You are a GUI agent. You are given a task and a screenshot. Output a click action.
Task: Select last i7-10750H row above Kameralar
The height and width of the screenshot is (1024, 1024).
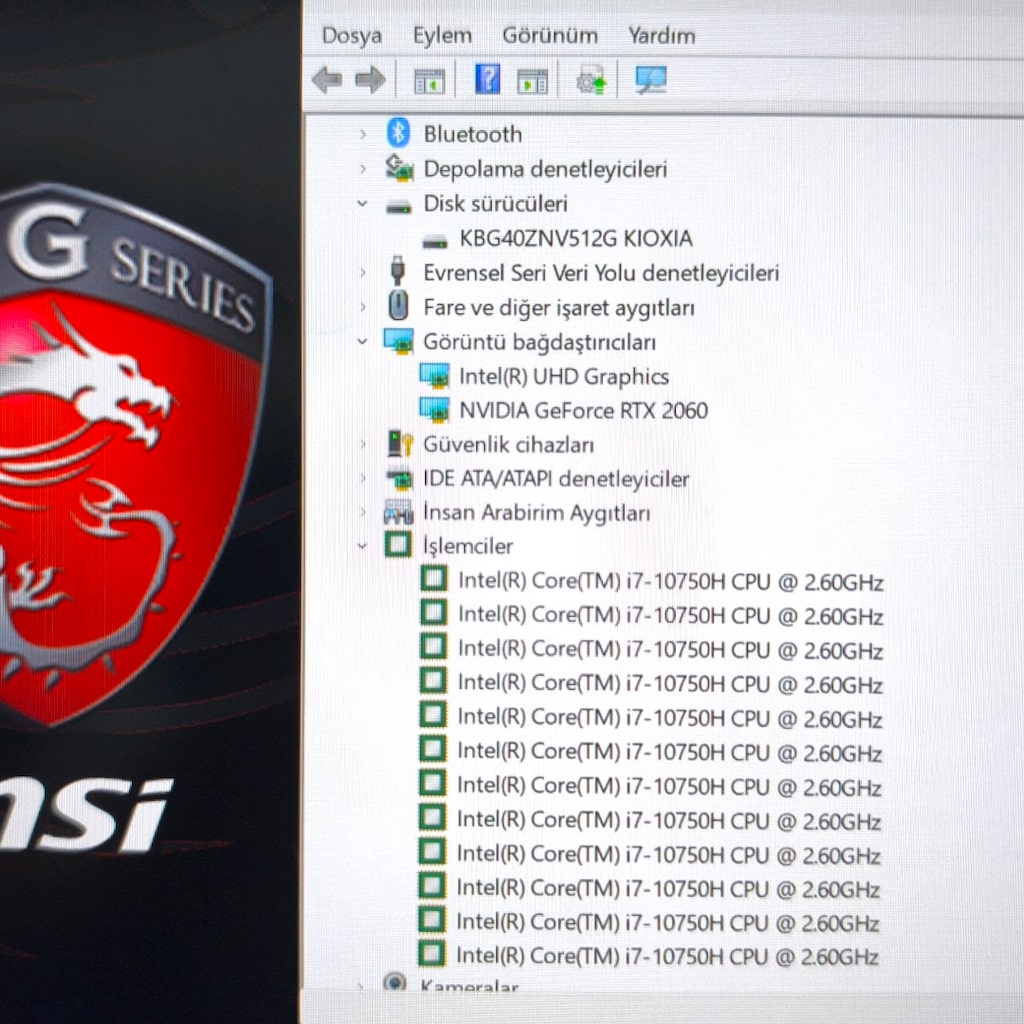point(667,956)
